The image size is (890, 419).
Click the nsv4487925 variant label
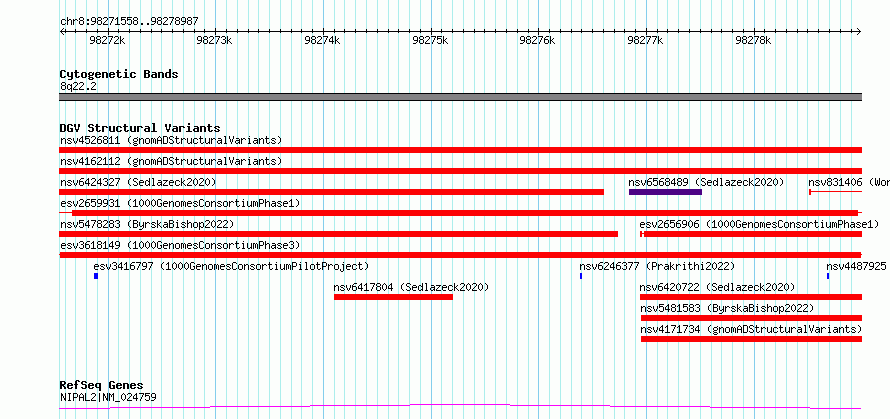click(x=856, y=266)
